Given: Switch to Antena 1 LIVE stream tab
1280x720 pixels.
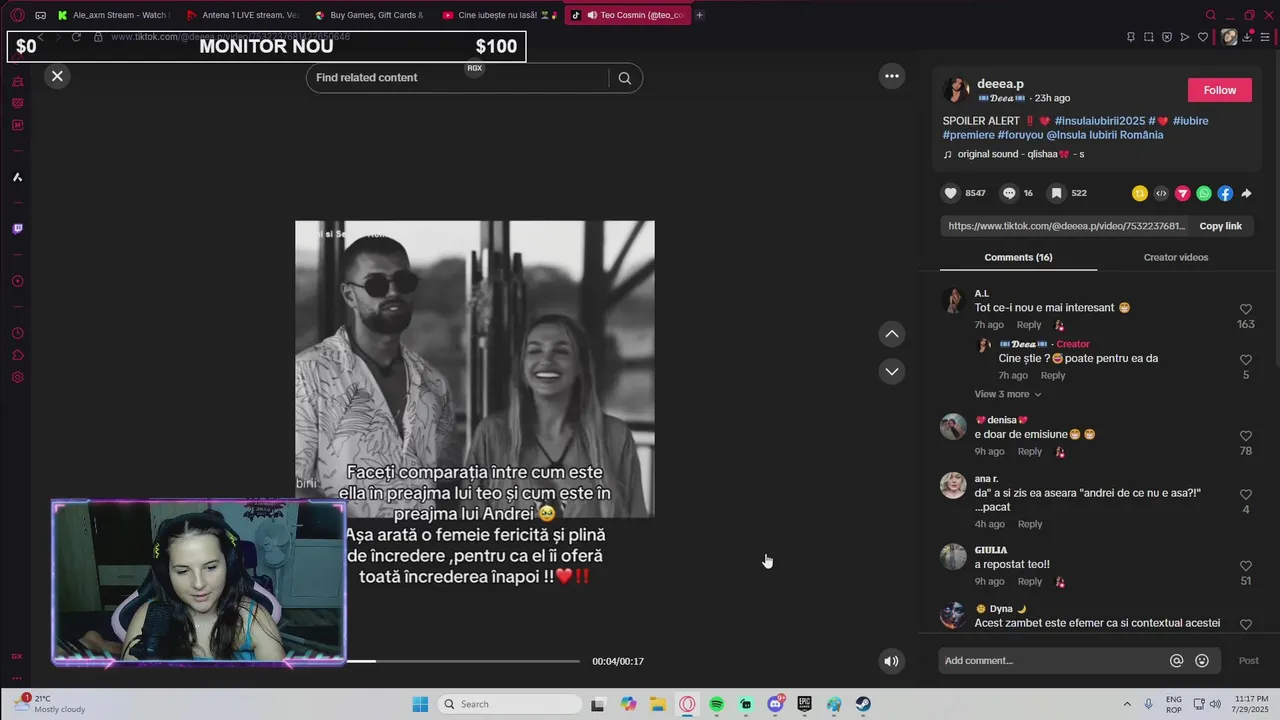Looking at the screenshot, I should tap(243, 15).
